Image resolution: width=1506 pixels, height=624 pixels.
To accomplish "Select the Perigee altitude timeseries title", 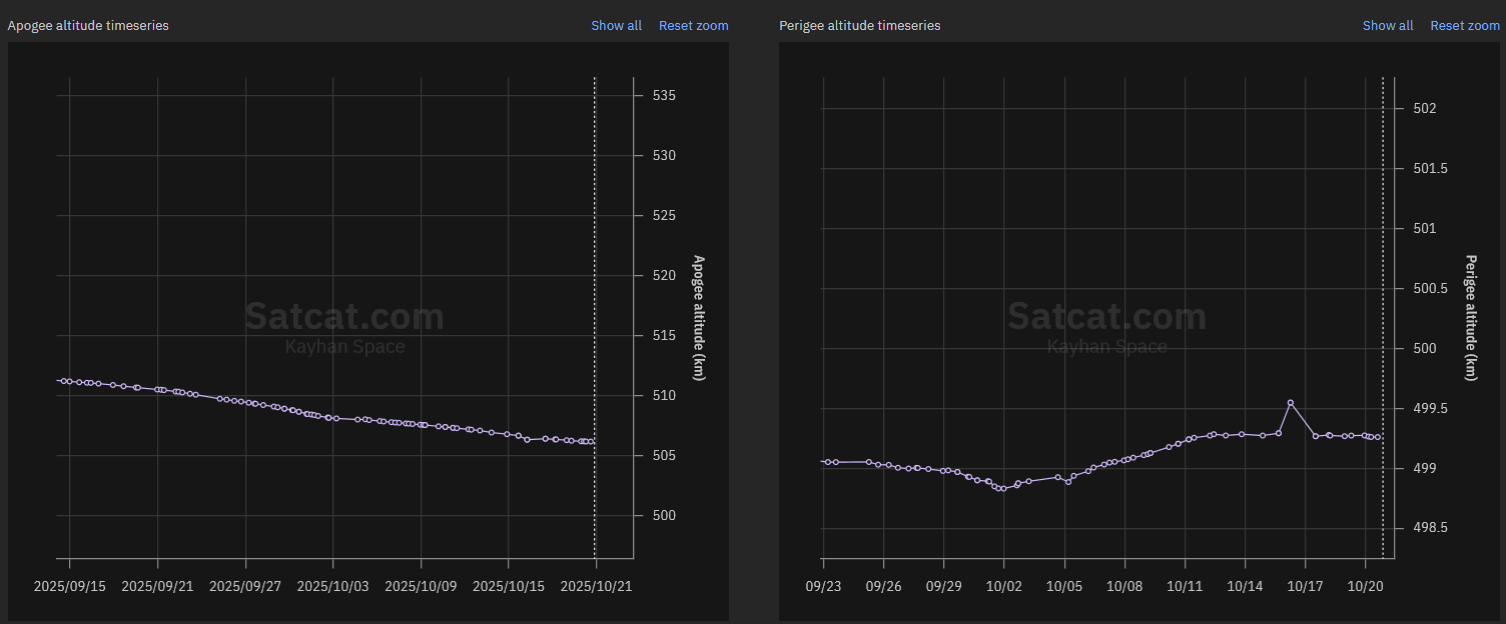I will pos(860,25).
